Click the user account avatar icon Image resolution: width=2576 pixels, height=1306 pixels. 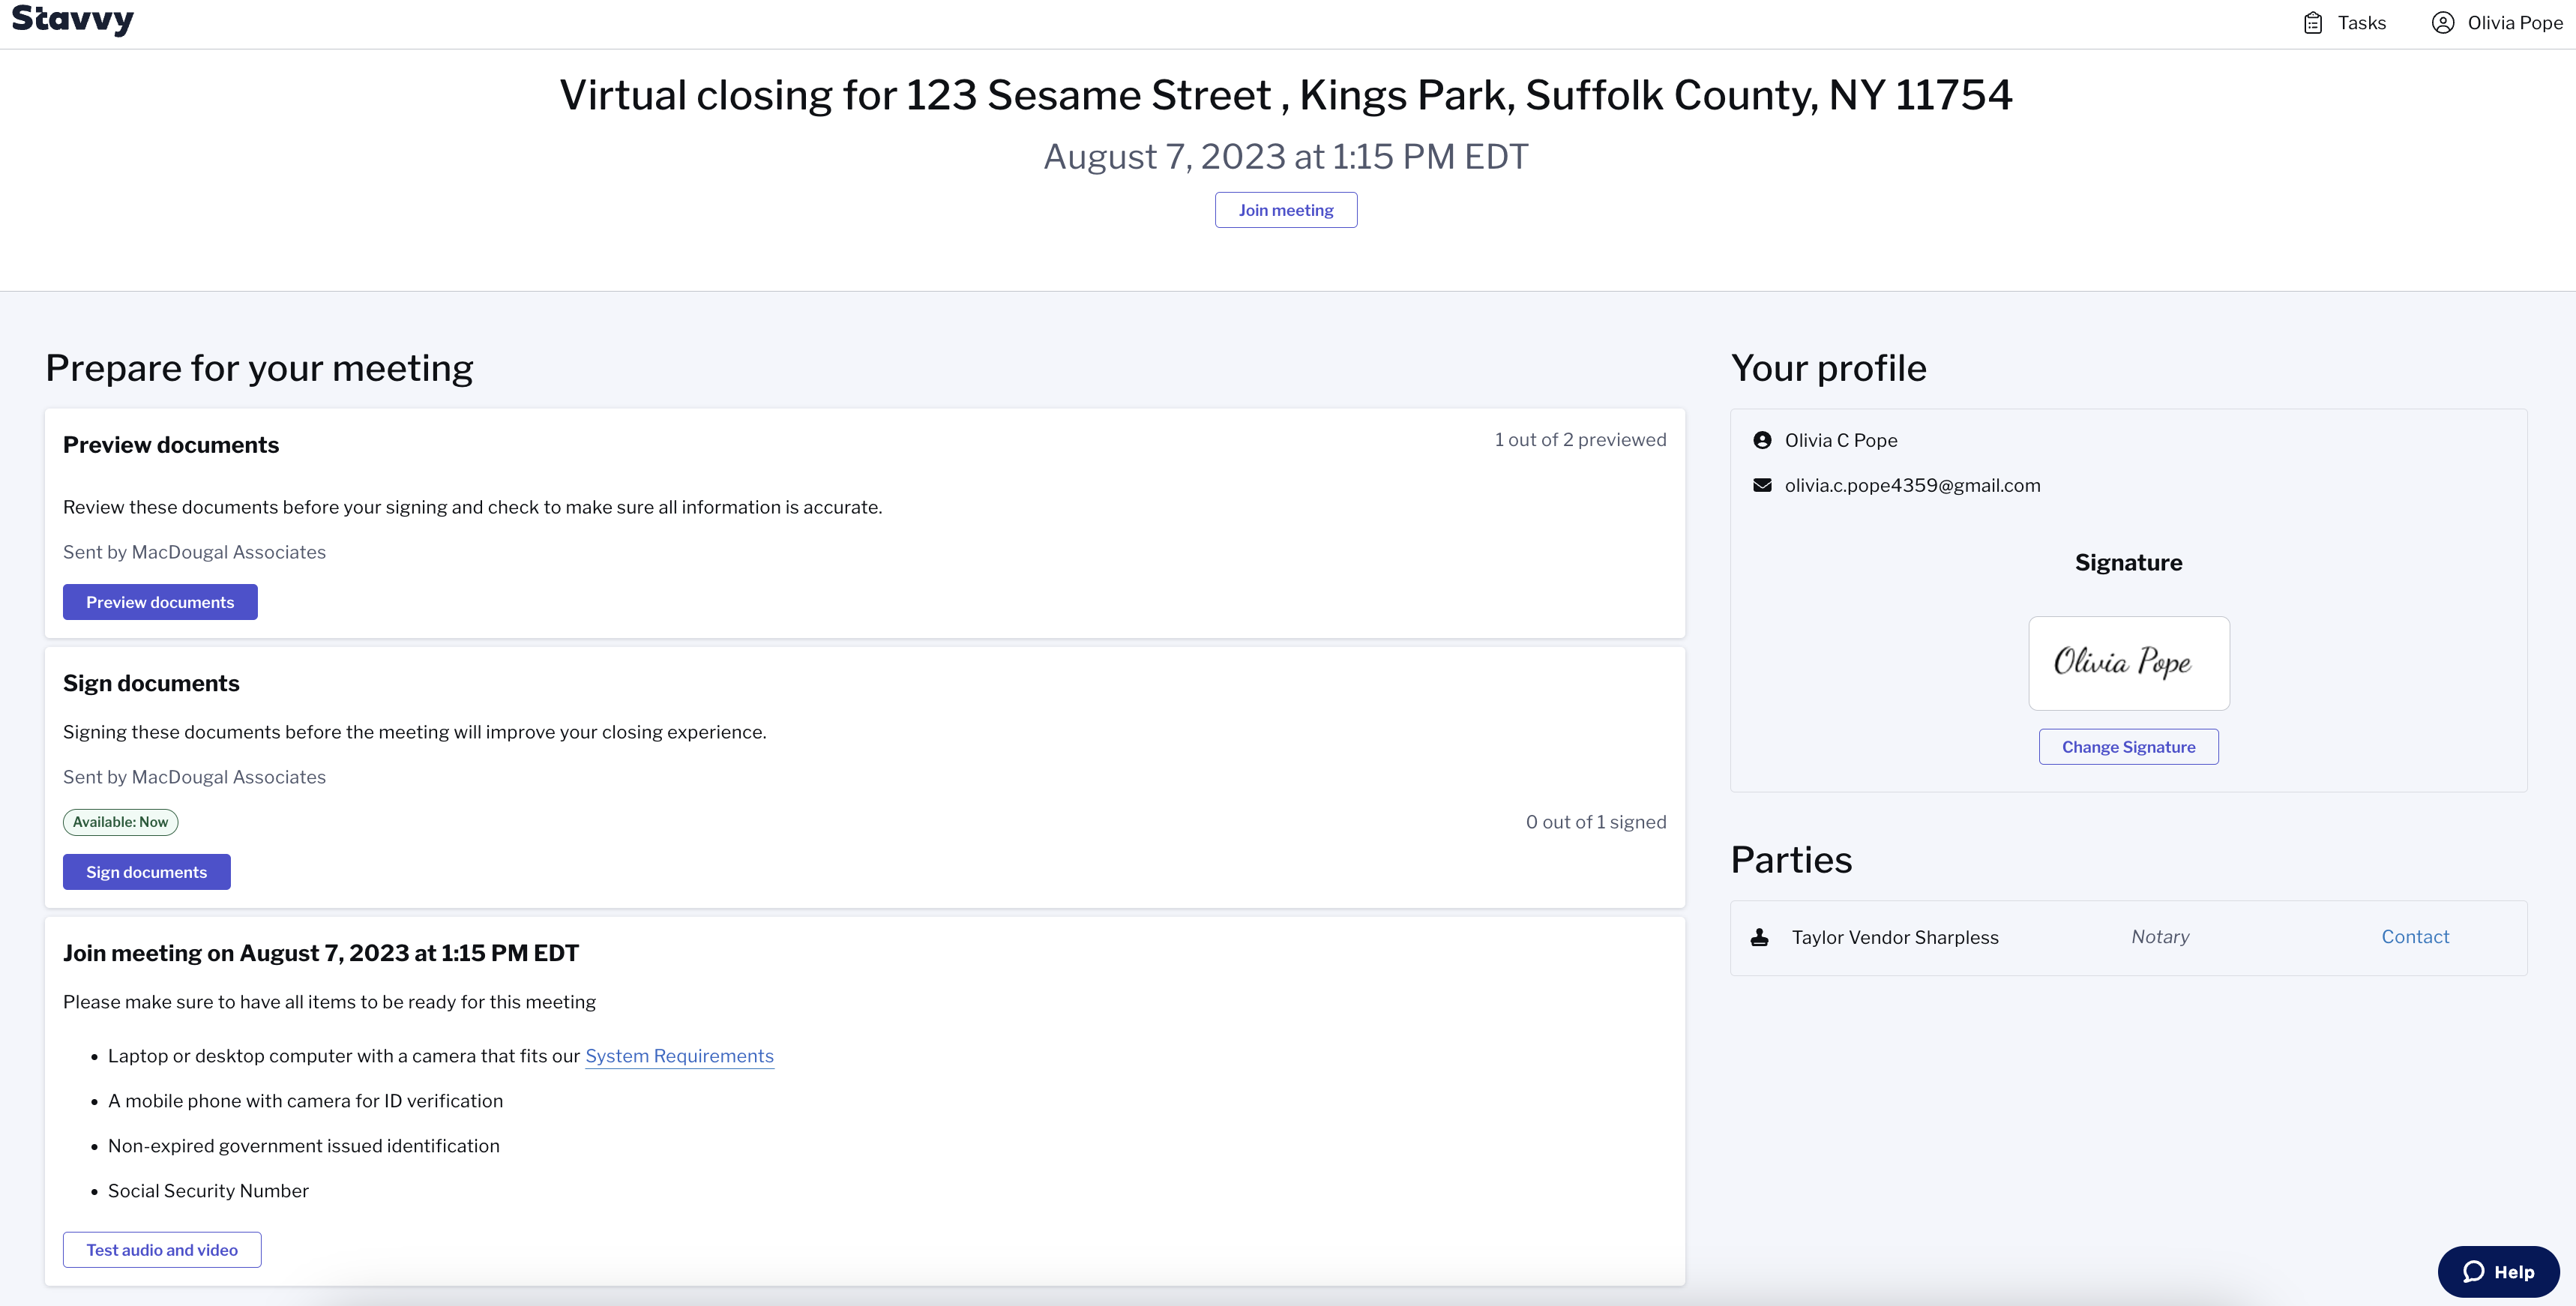[2442, 23]
